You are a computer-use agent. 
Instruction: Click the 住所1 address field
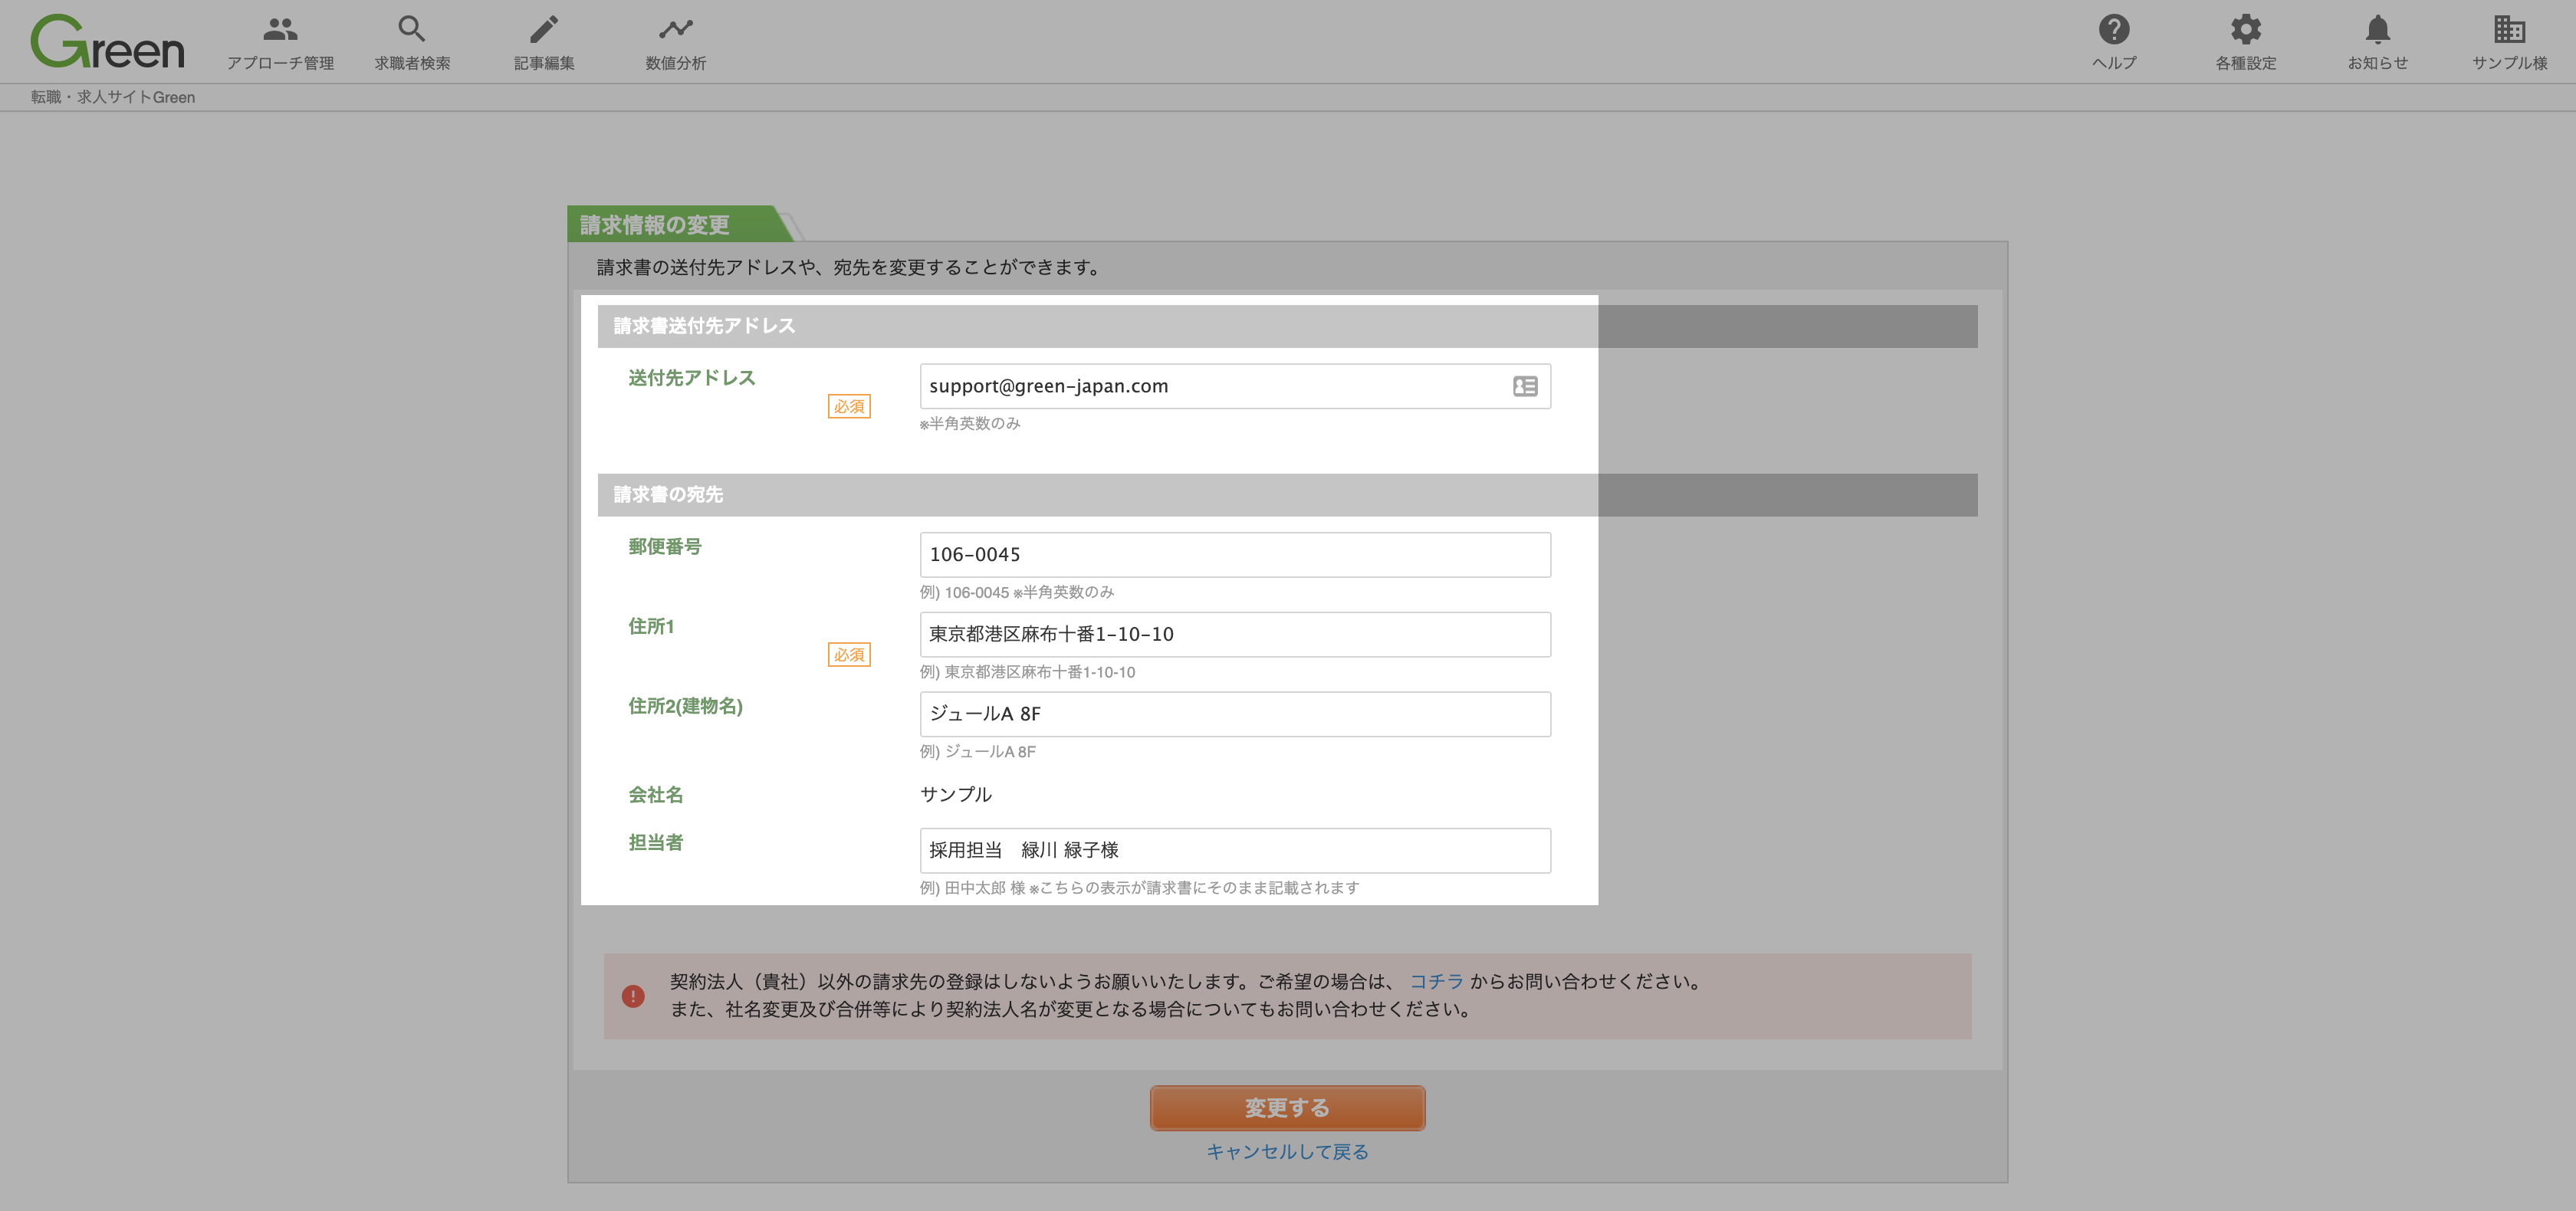coord(1235,634)
